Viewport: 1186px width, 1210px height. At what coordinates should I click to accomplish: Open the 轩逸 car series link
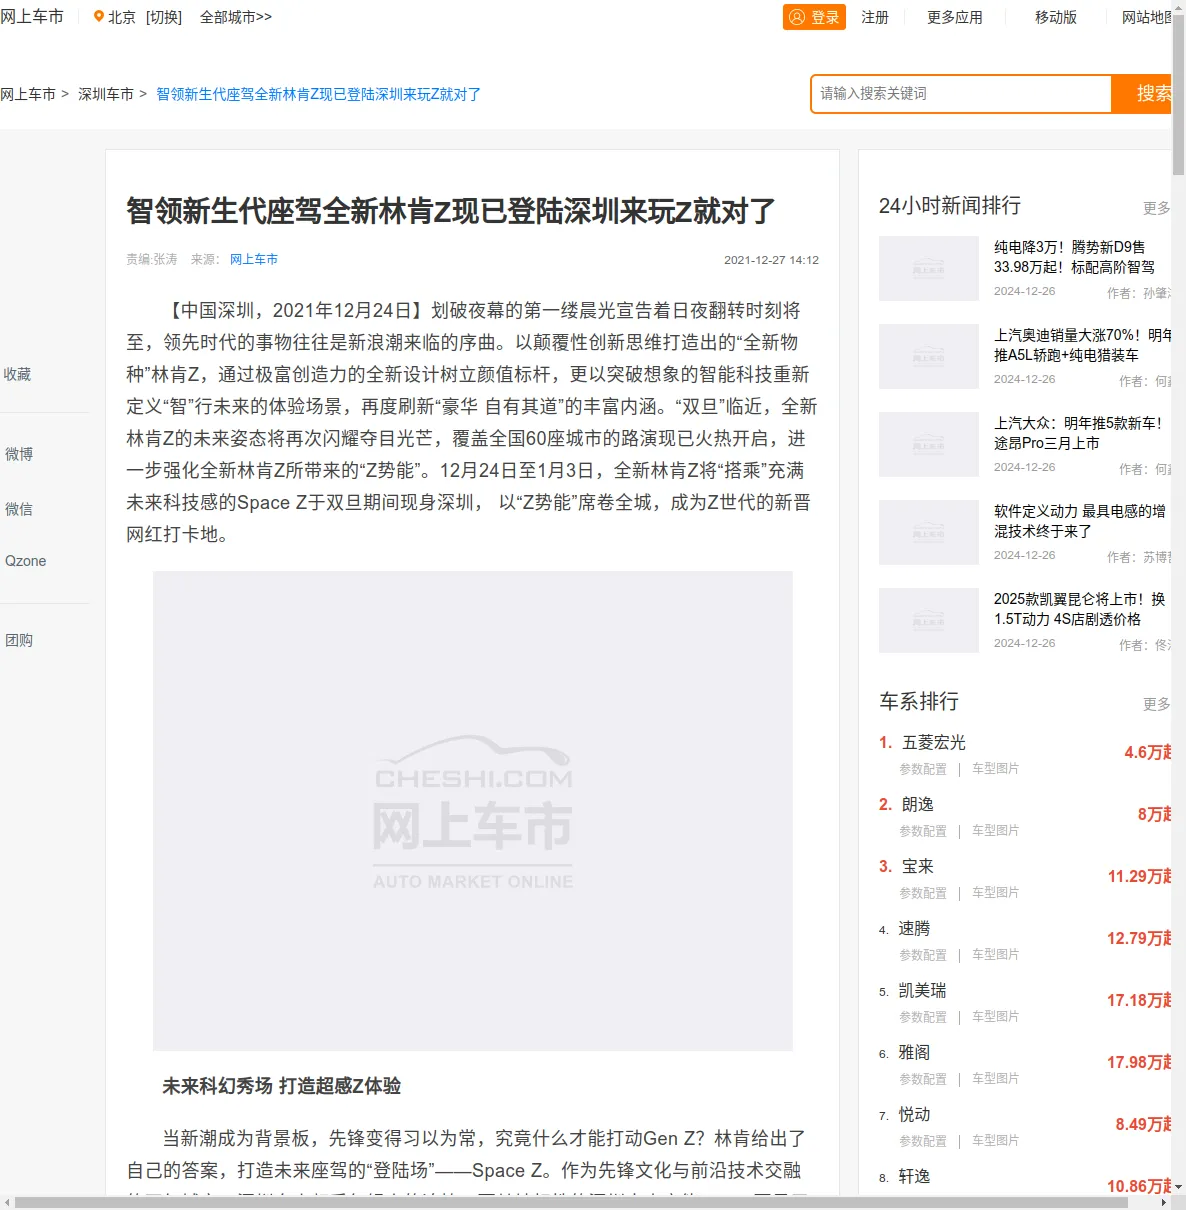914,1176
